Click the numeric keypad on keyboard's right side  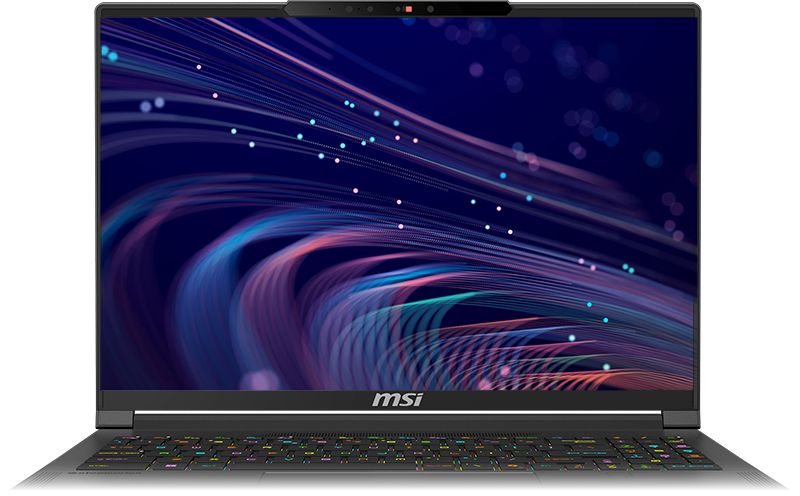point(640,453)
